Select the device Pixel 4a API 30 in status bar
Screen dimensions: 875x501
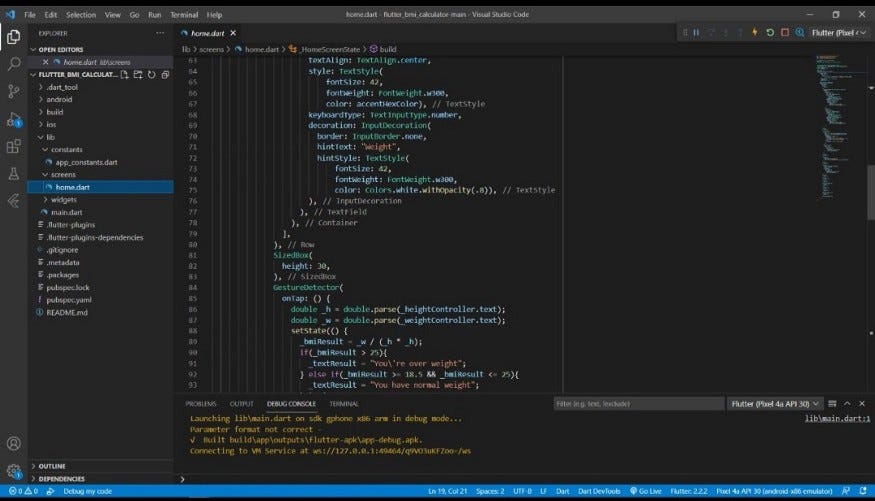pos(774,491)
